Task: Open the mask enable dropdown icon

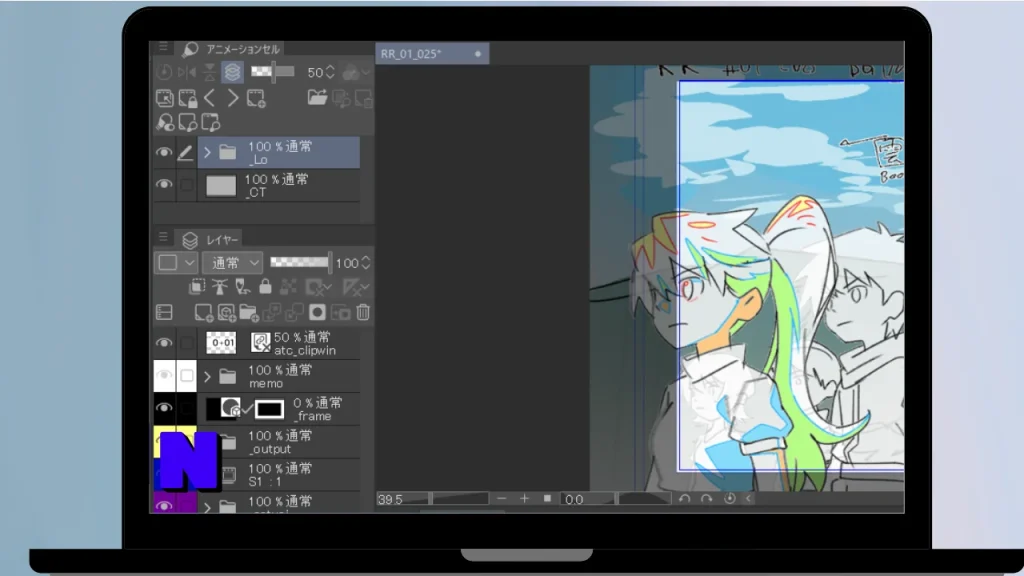Action: (319, 287)
